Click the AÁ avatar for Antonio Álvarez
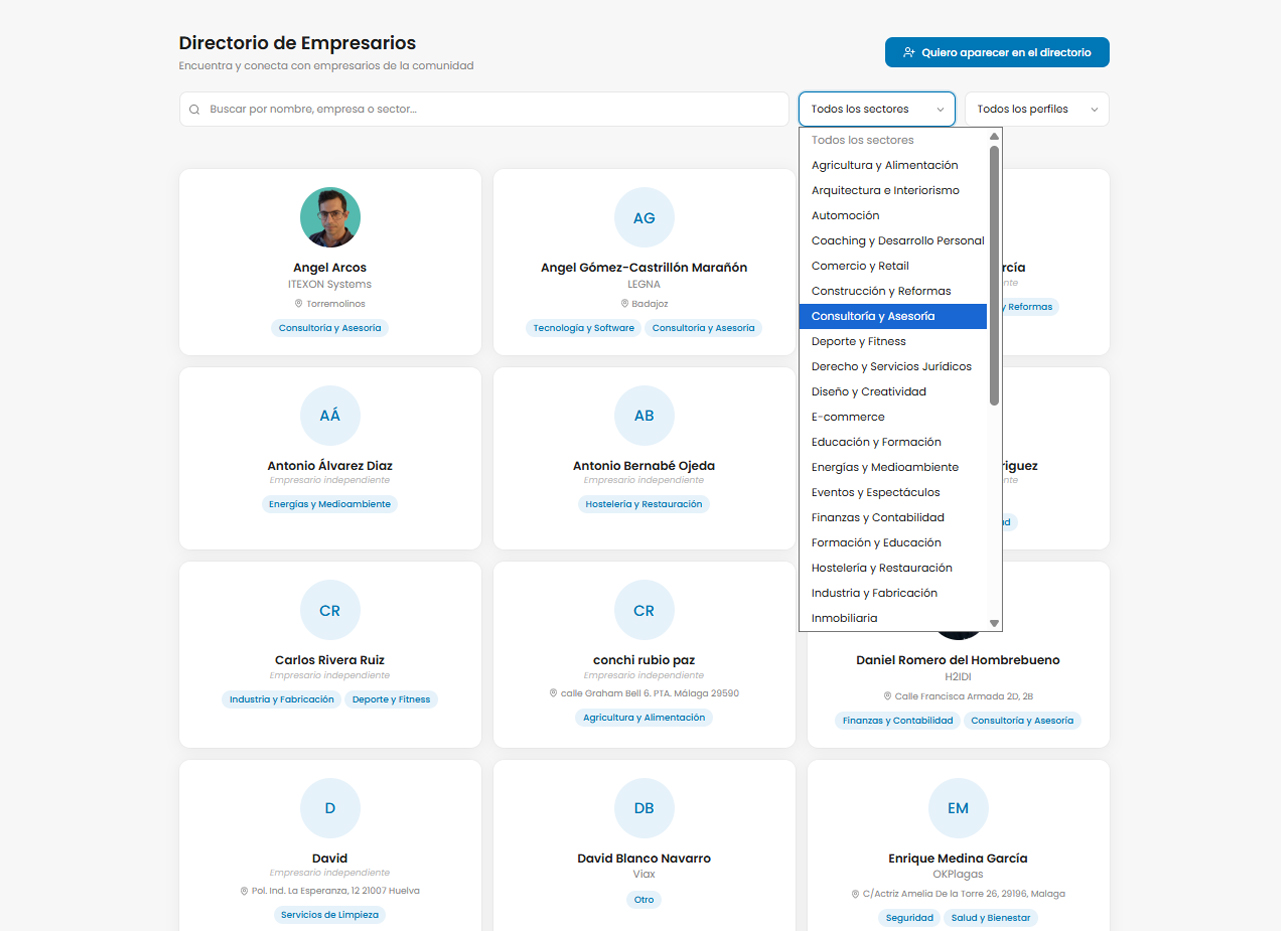1281x931 pixels. click(330, 415)
